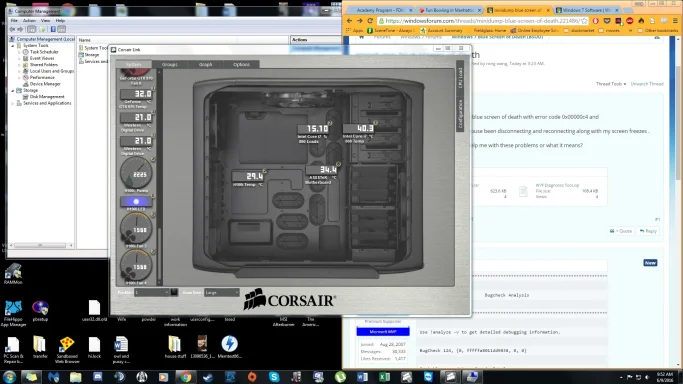
Task: Click the Reply button on the post
Action: (648, 231)
